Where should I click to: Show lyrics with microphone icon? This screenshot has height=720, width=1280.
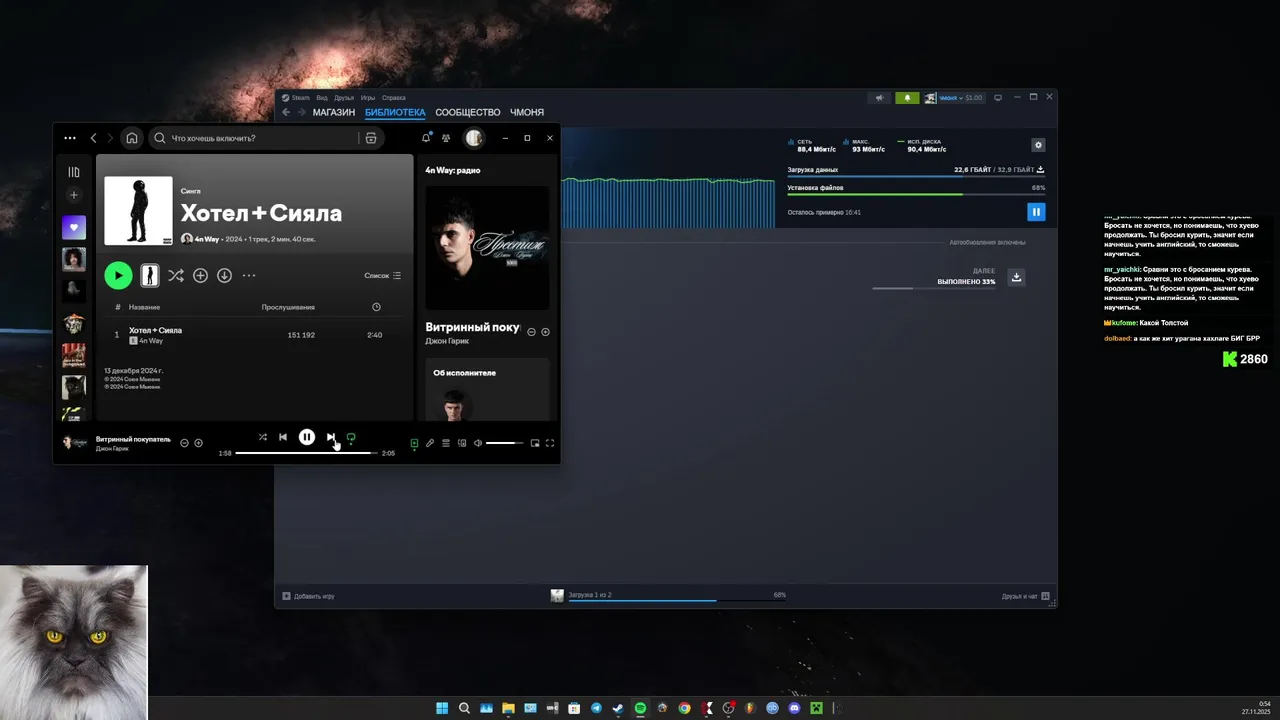tap(430, 443)
